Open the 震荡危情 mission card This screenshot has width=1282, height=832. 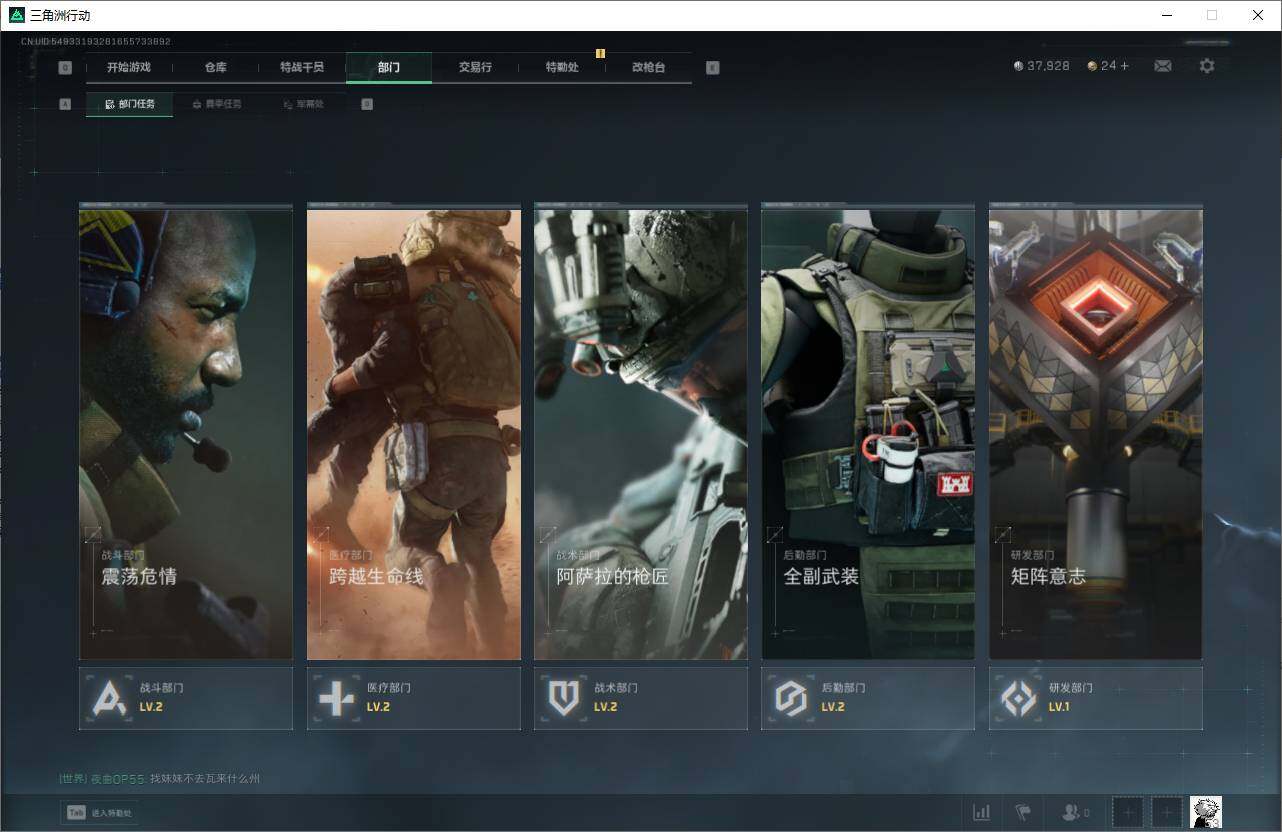coord(186,432)
